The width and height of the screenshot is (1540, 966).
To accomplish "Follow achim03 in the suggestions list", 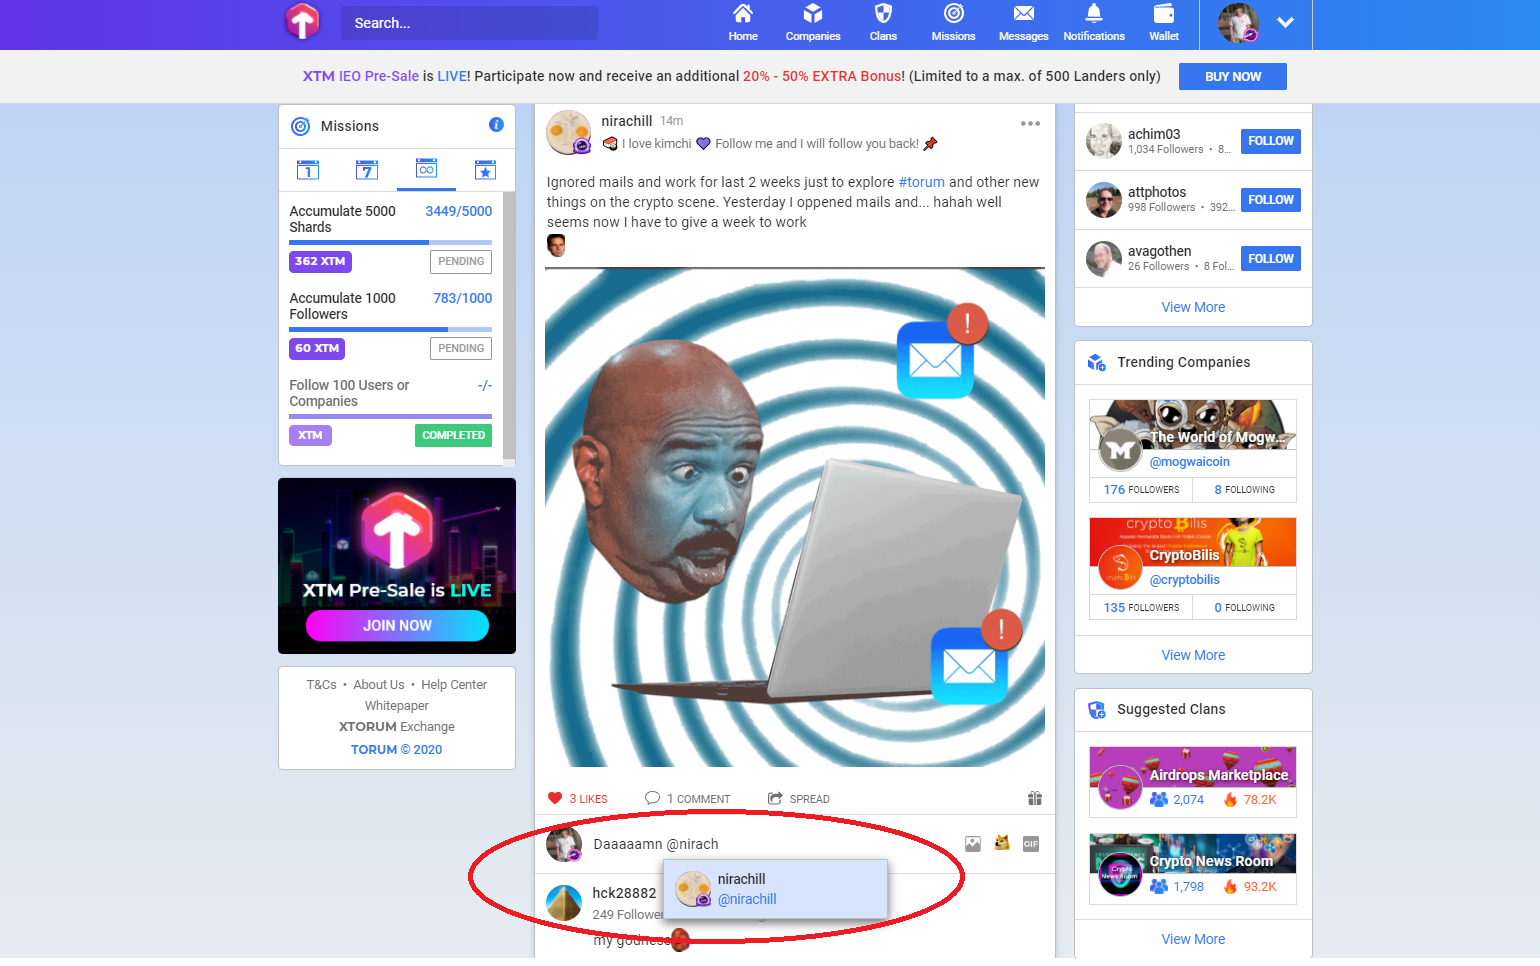I will (x=1270, y=141).
